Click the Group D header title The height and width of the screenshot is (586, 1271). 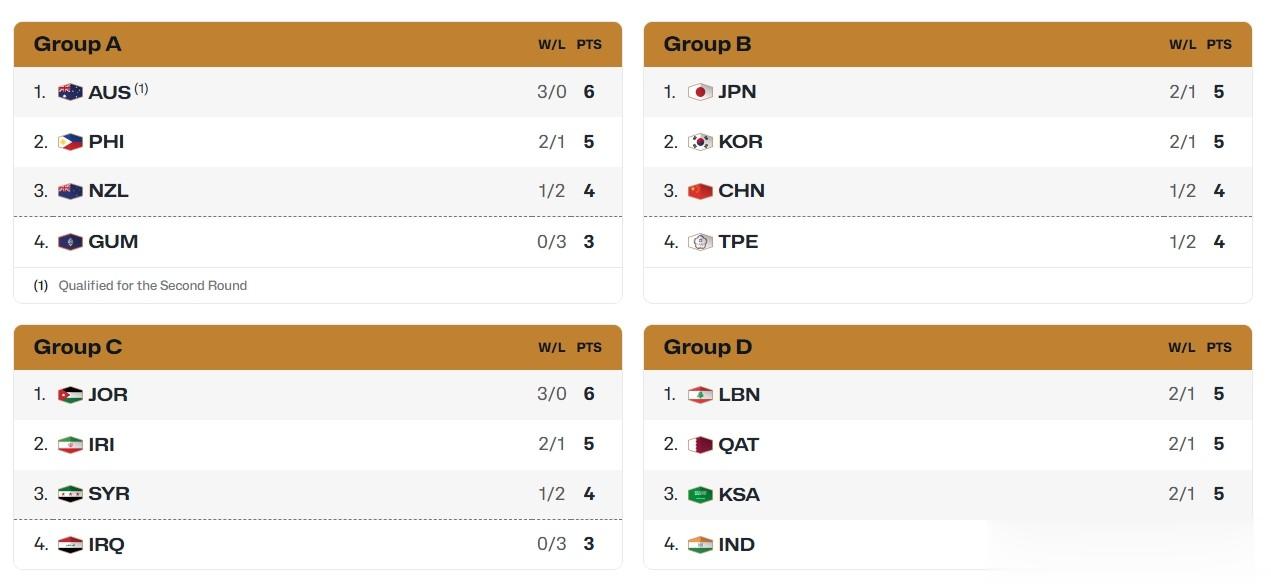point(708,347)
